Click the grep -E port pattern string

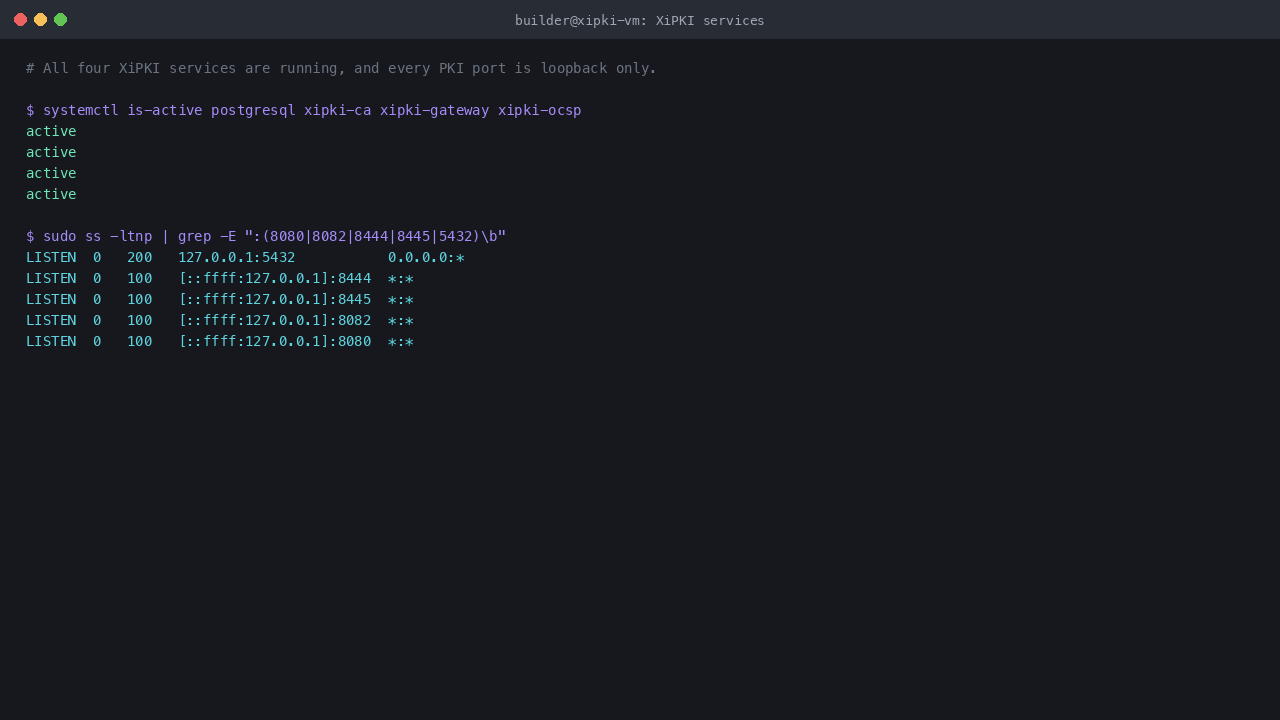click(375, 236)
